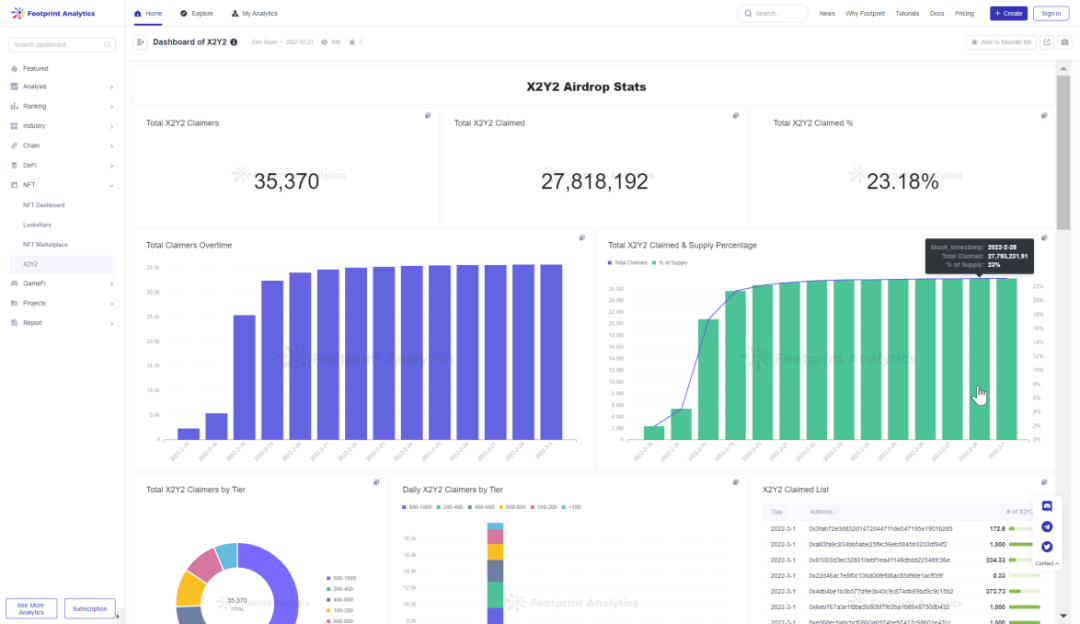Open the Pricing link
This screenshot has height=624, width=1080.
point(964,13)
